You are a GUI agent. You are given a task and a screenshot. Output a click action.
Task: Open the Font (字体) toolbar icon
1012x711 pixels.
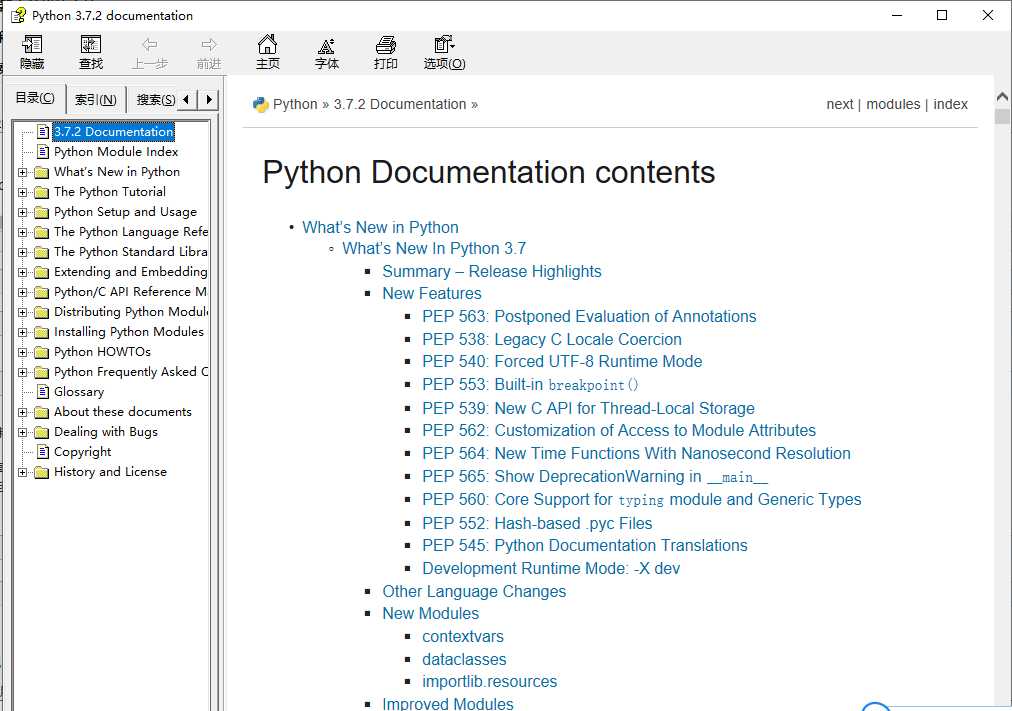[x=327, y=46]
